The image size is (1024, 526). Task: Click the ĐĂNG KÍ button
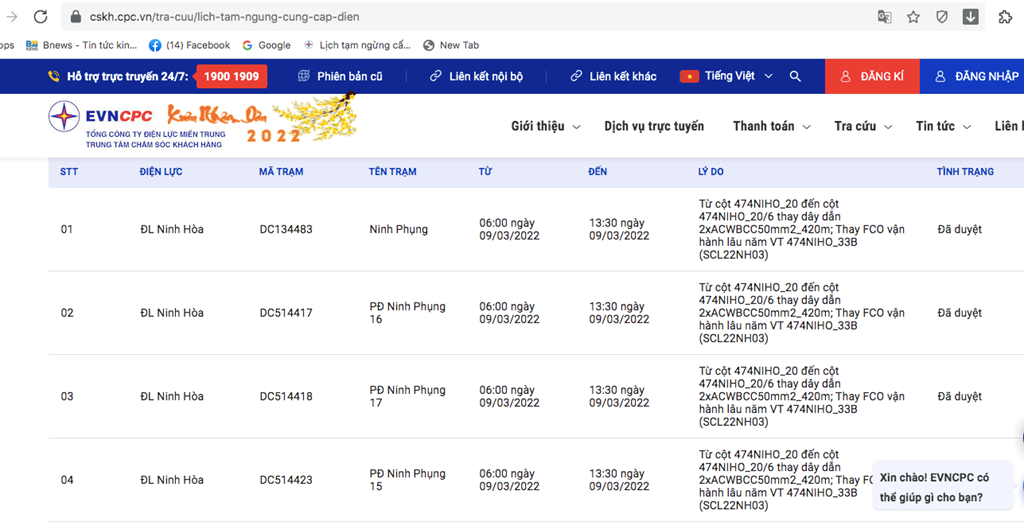tap(872, 76)
